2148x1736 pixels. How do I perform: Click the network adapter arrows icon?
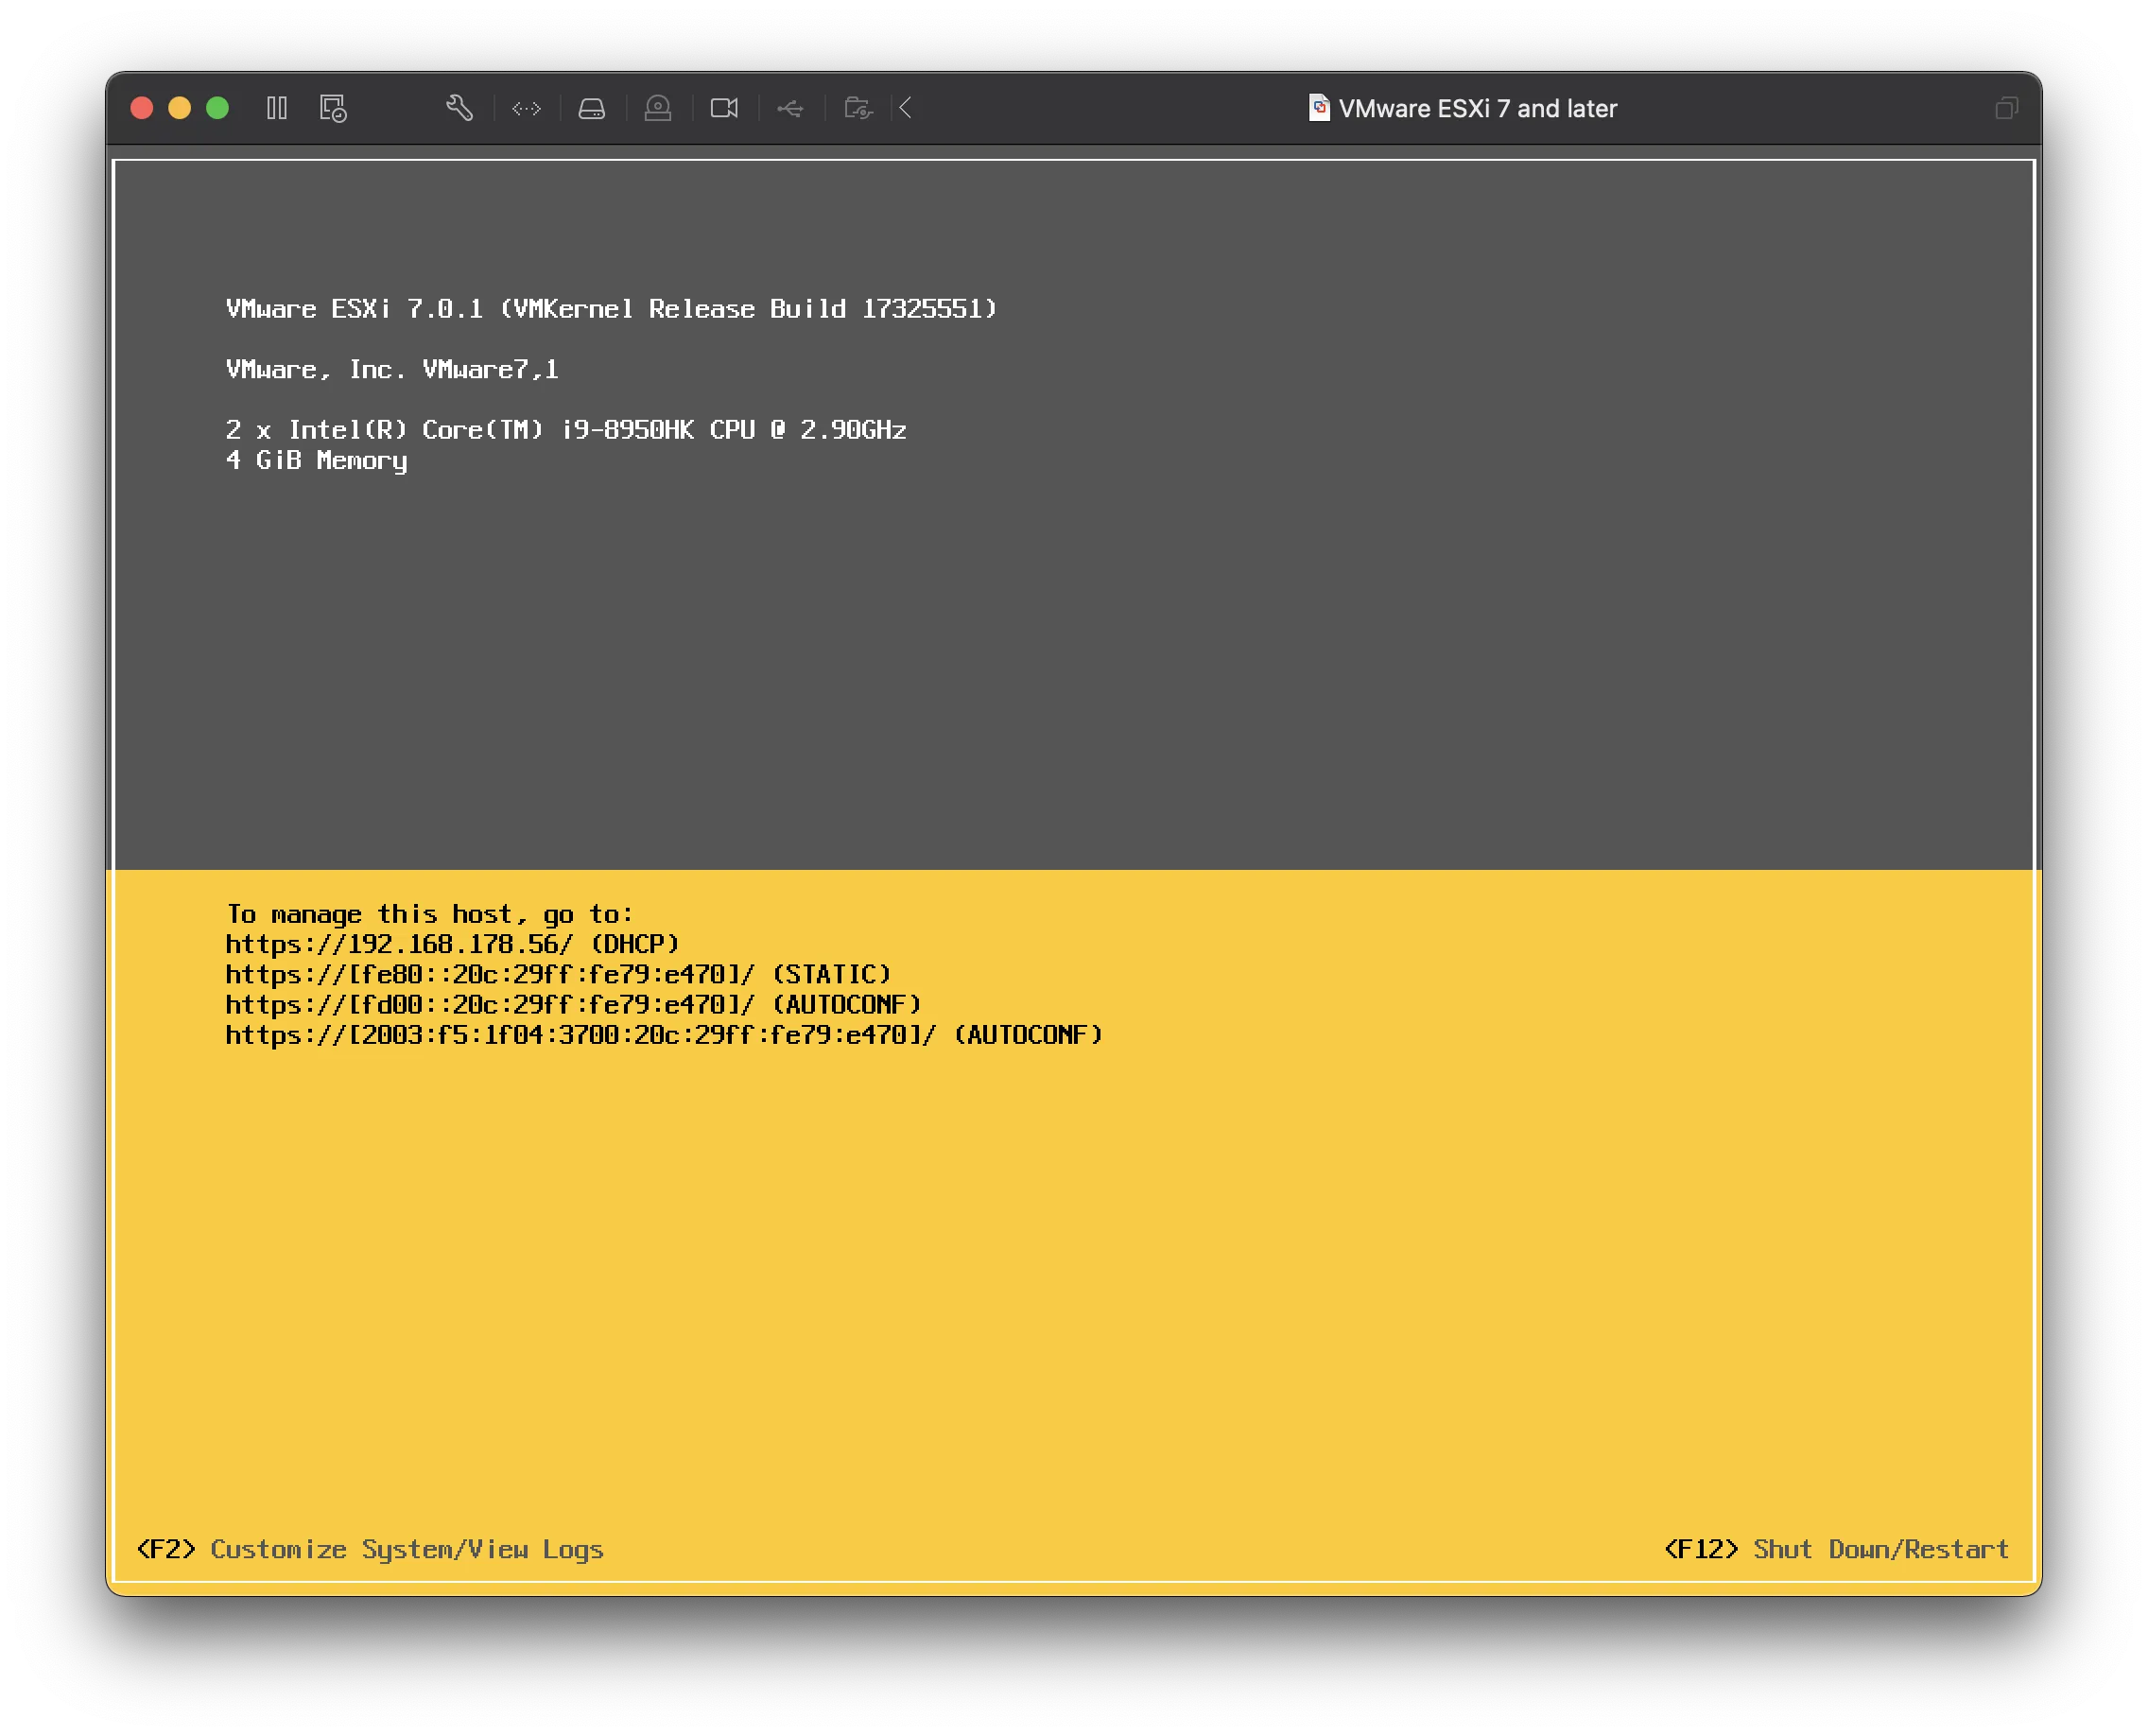pos(526,108)
